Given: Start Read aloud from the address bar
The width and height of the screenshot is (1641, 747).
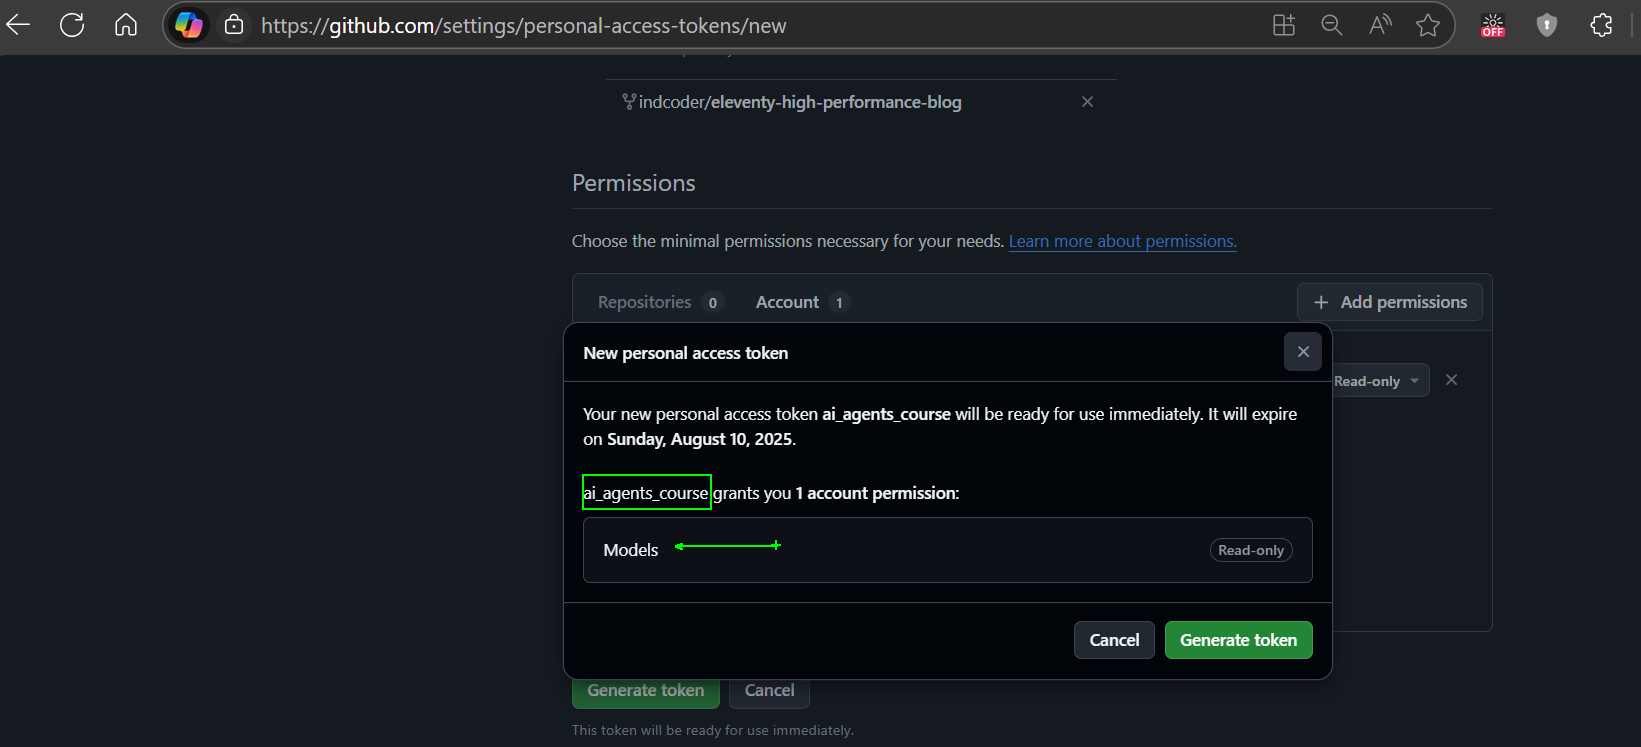Looking at the screenshot, I should tap(1380, 25).
